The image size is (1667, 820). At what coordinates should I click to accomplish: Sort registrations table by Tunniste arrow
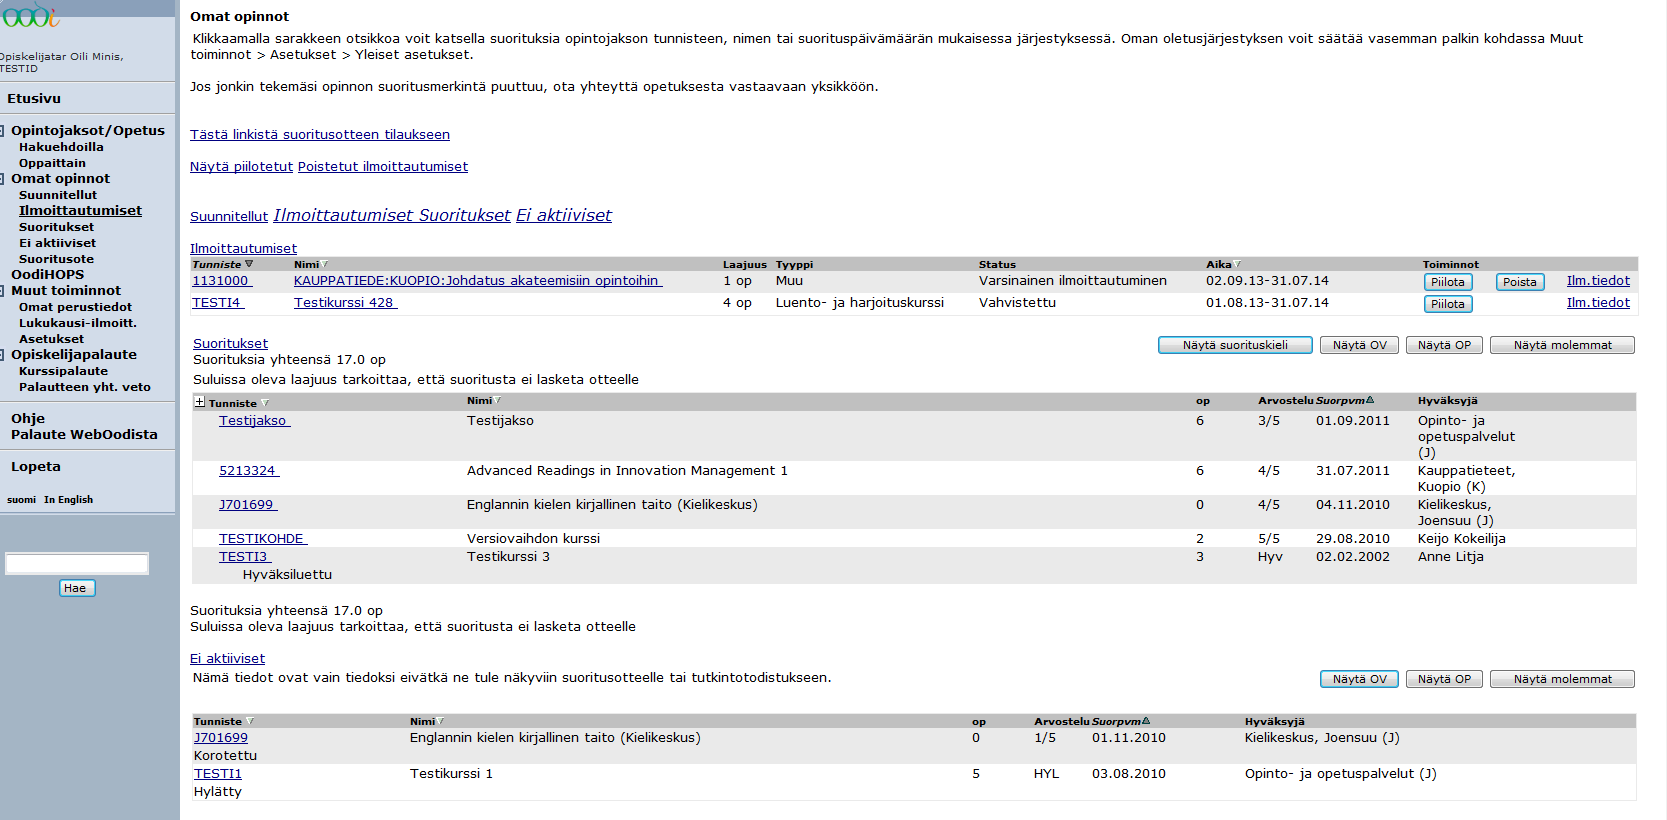coord(249,265)
